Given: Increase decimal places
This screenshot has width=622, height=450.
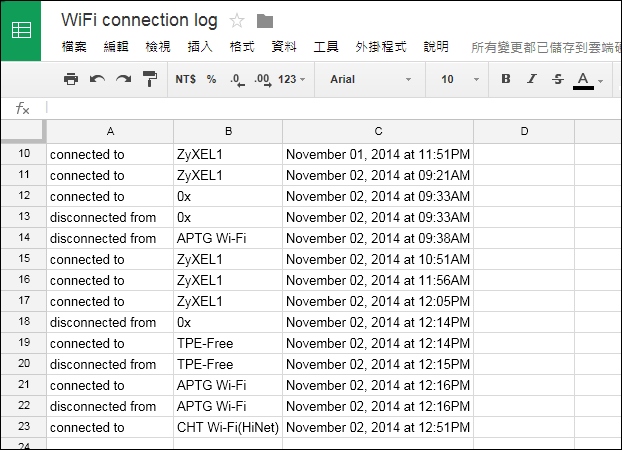Looking at the screenshot, I should 263,80.
